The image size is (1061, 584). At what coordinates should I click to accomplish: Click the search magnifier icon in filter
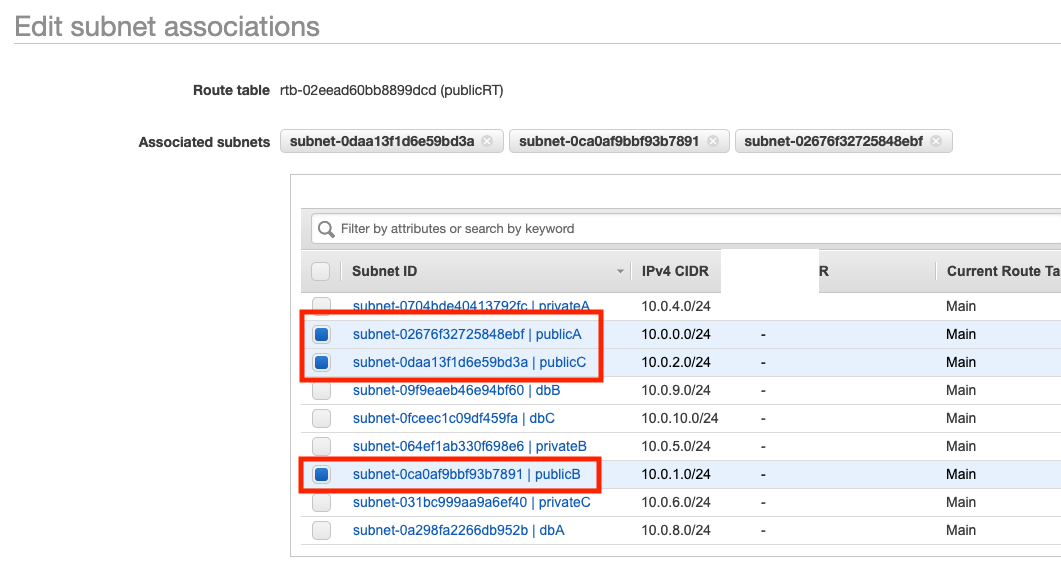[326, 229]
